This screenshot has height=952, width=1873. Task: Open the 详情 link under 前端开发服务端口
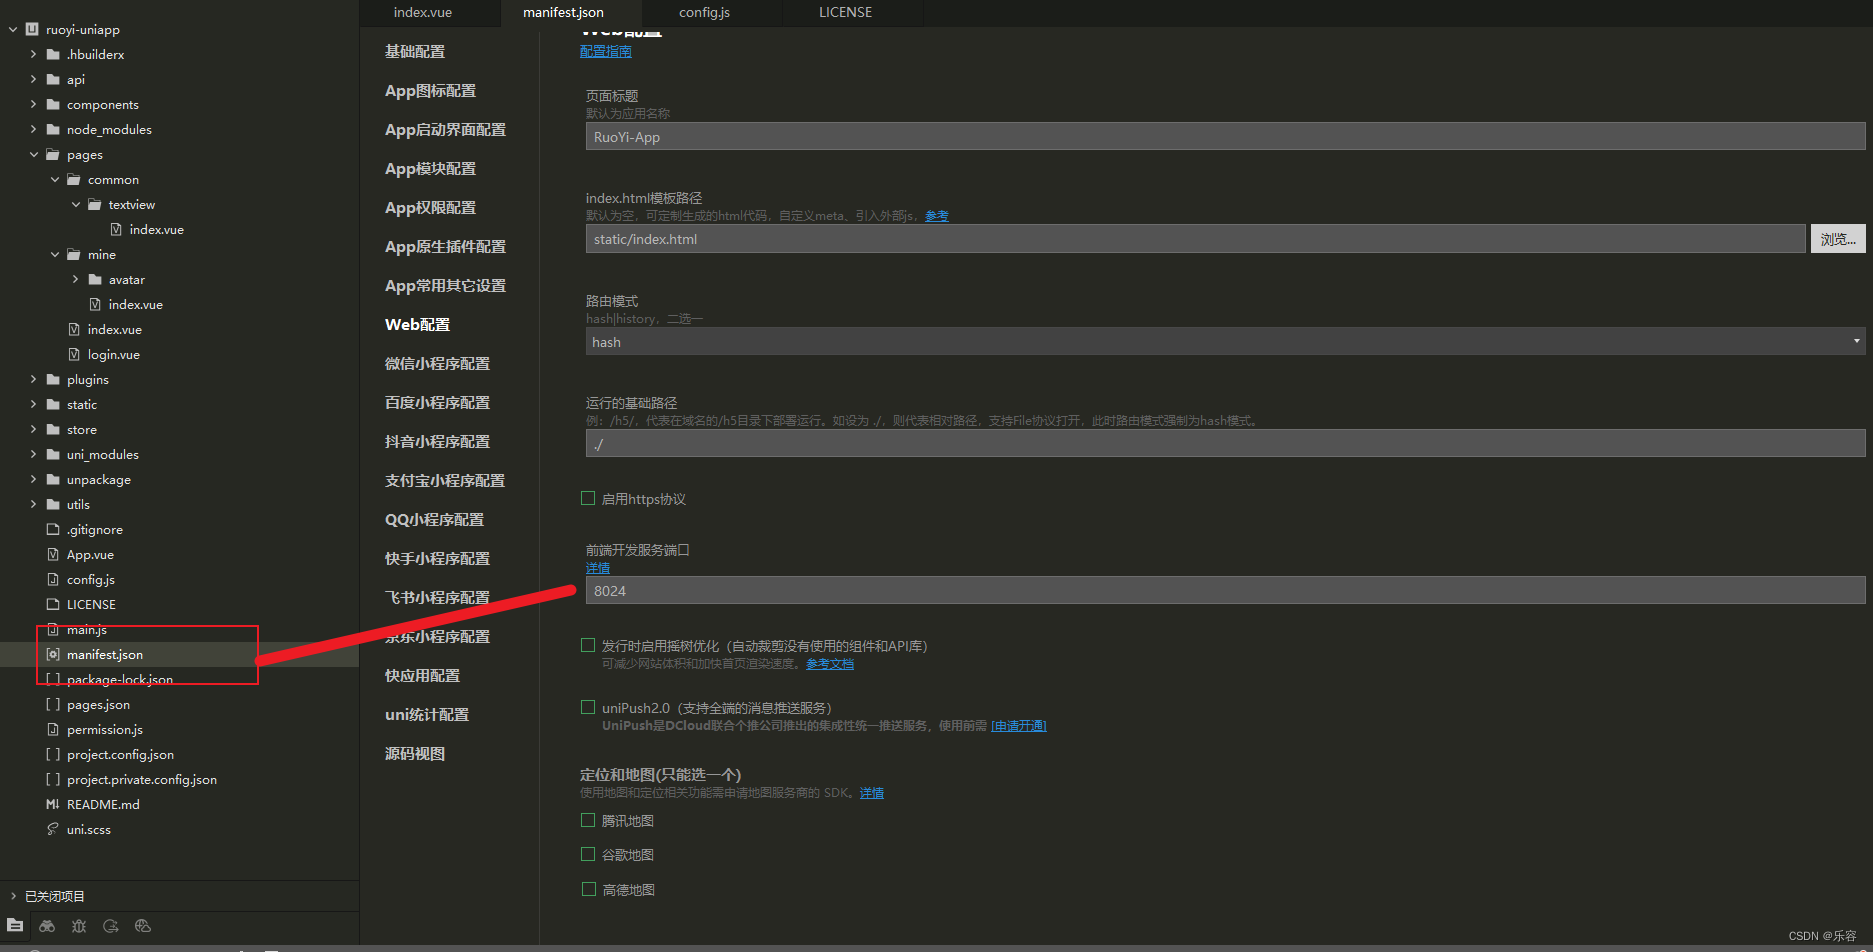[598, 568]
